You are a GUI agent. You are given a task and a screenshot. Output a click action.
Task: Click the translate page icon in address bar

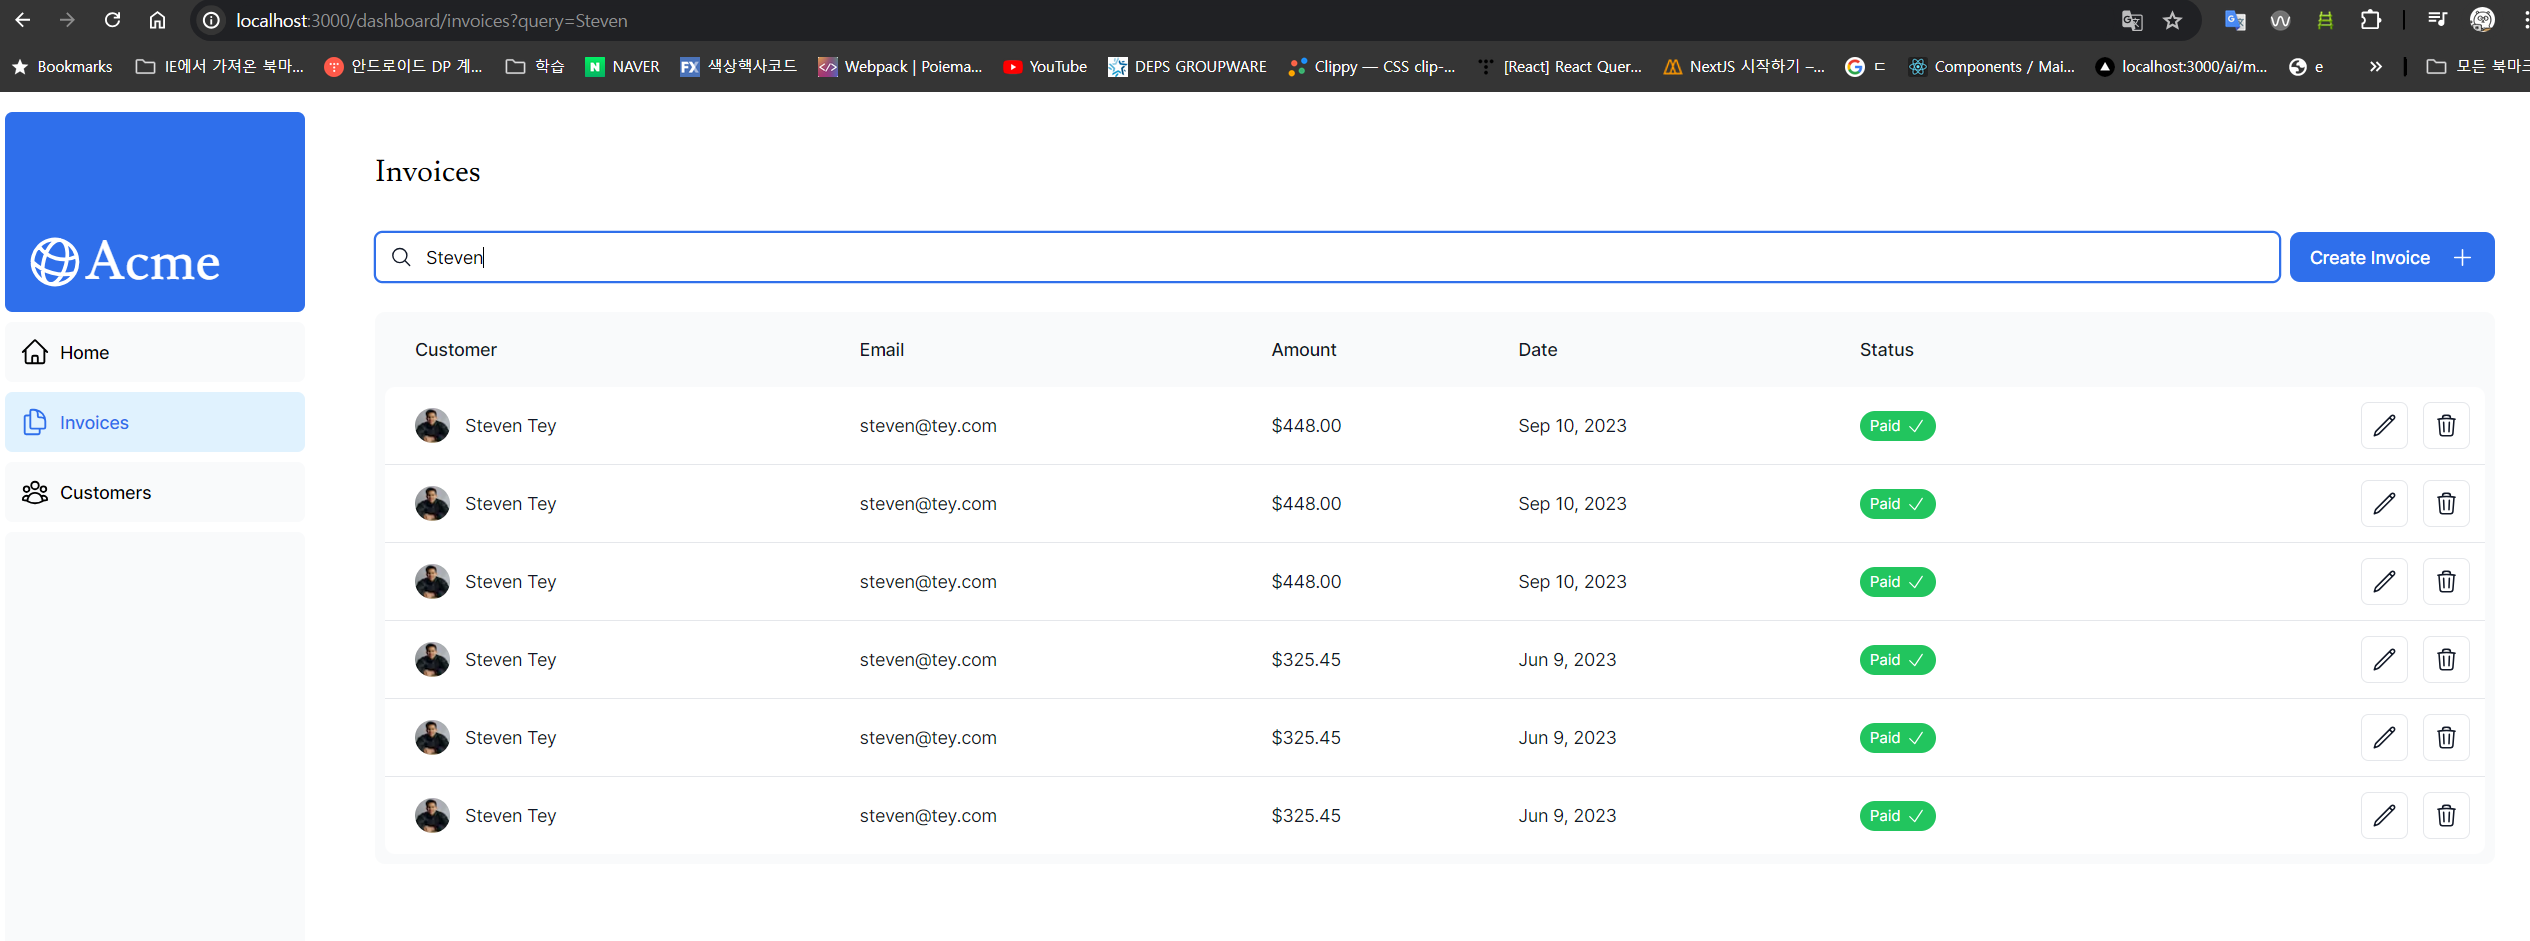(x=2131, y=20)
